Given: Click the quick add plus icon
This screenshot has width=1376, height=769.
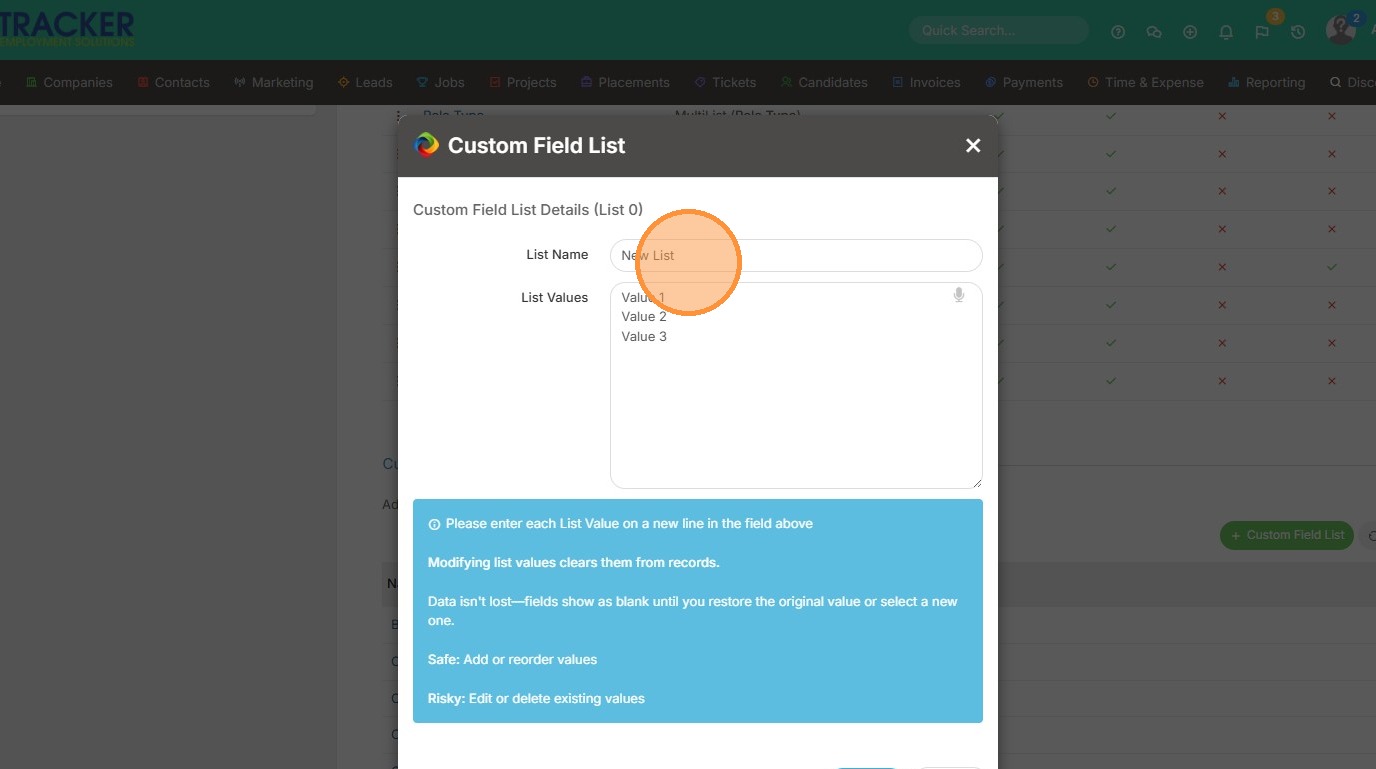Looking at the screenshot, I should pos(1190,32).
